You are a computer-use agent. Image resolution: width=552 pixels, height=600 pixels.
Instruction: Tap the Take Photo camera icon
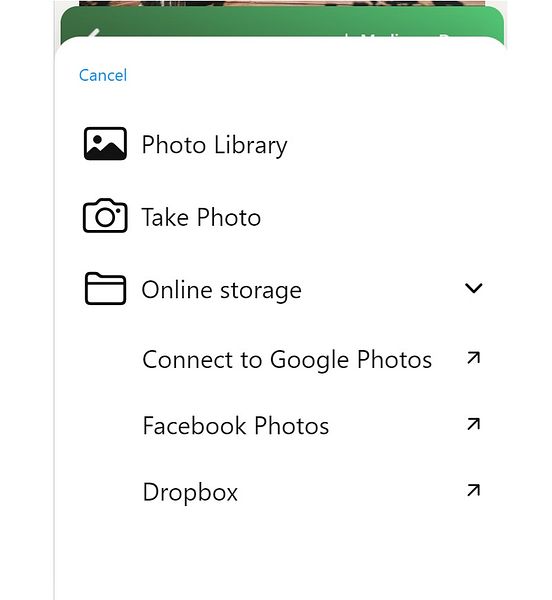point(105,215)
